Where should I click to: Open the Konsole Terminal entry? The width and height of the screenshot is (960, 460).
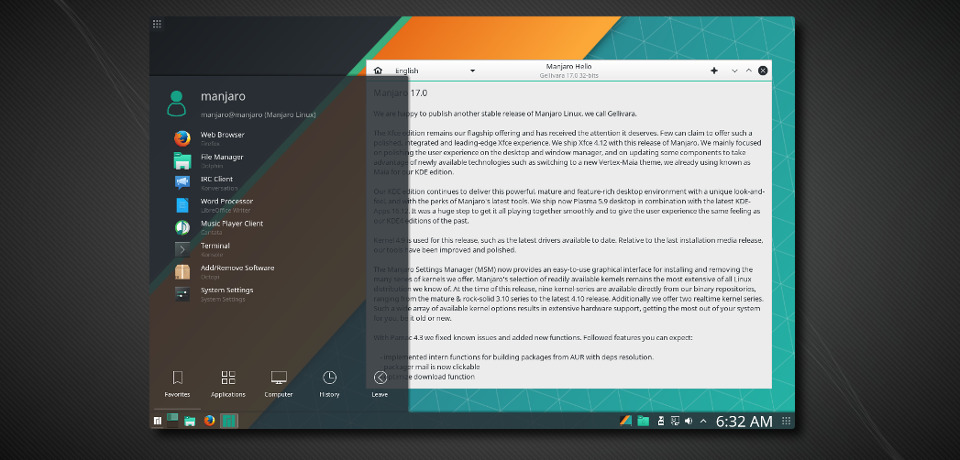[x=183, y=249]
